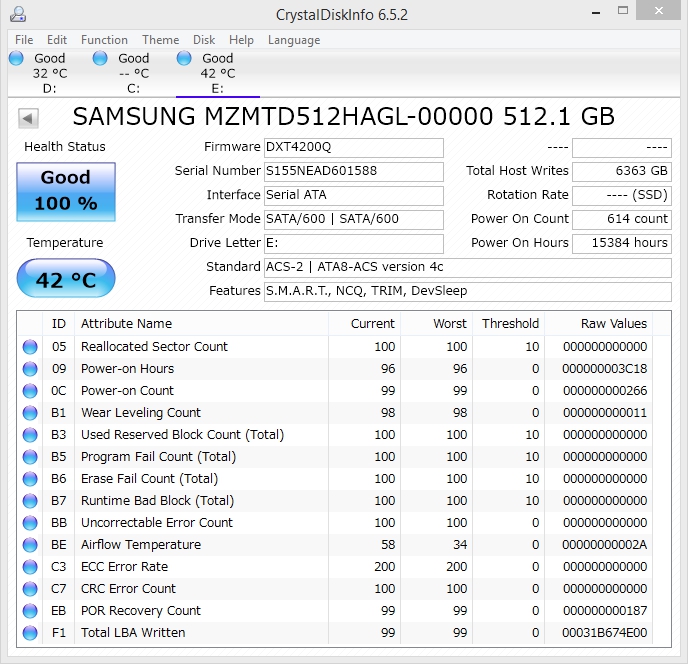
Task: Select the Wear Leveling Count attribute name
Action: pyautogui.click(x=140, y=413)
